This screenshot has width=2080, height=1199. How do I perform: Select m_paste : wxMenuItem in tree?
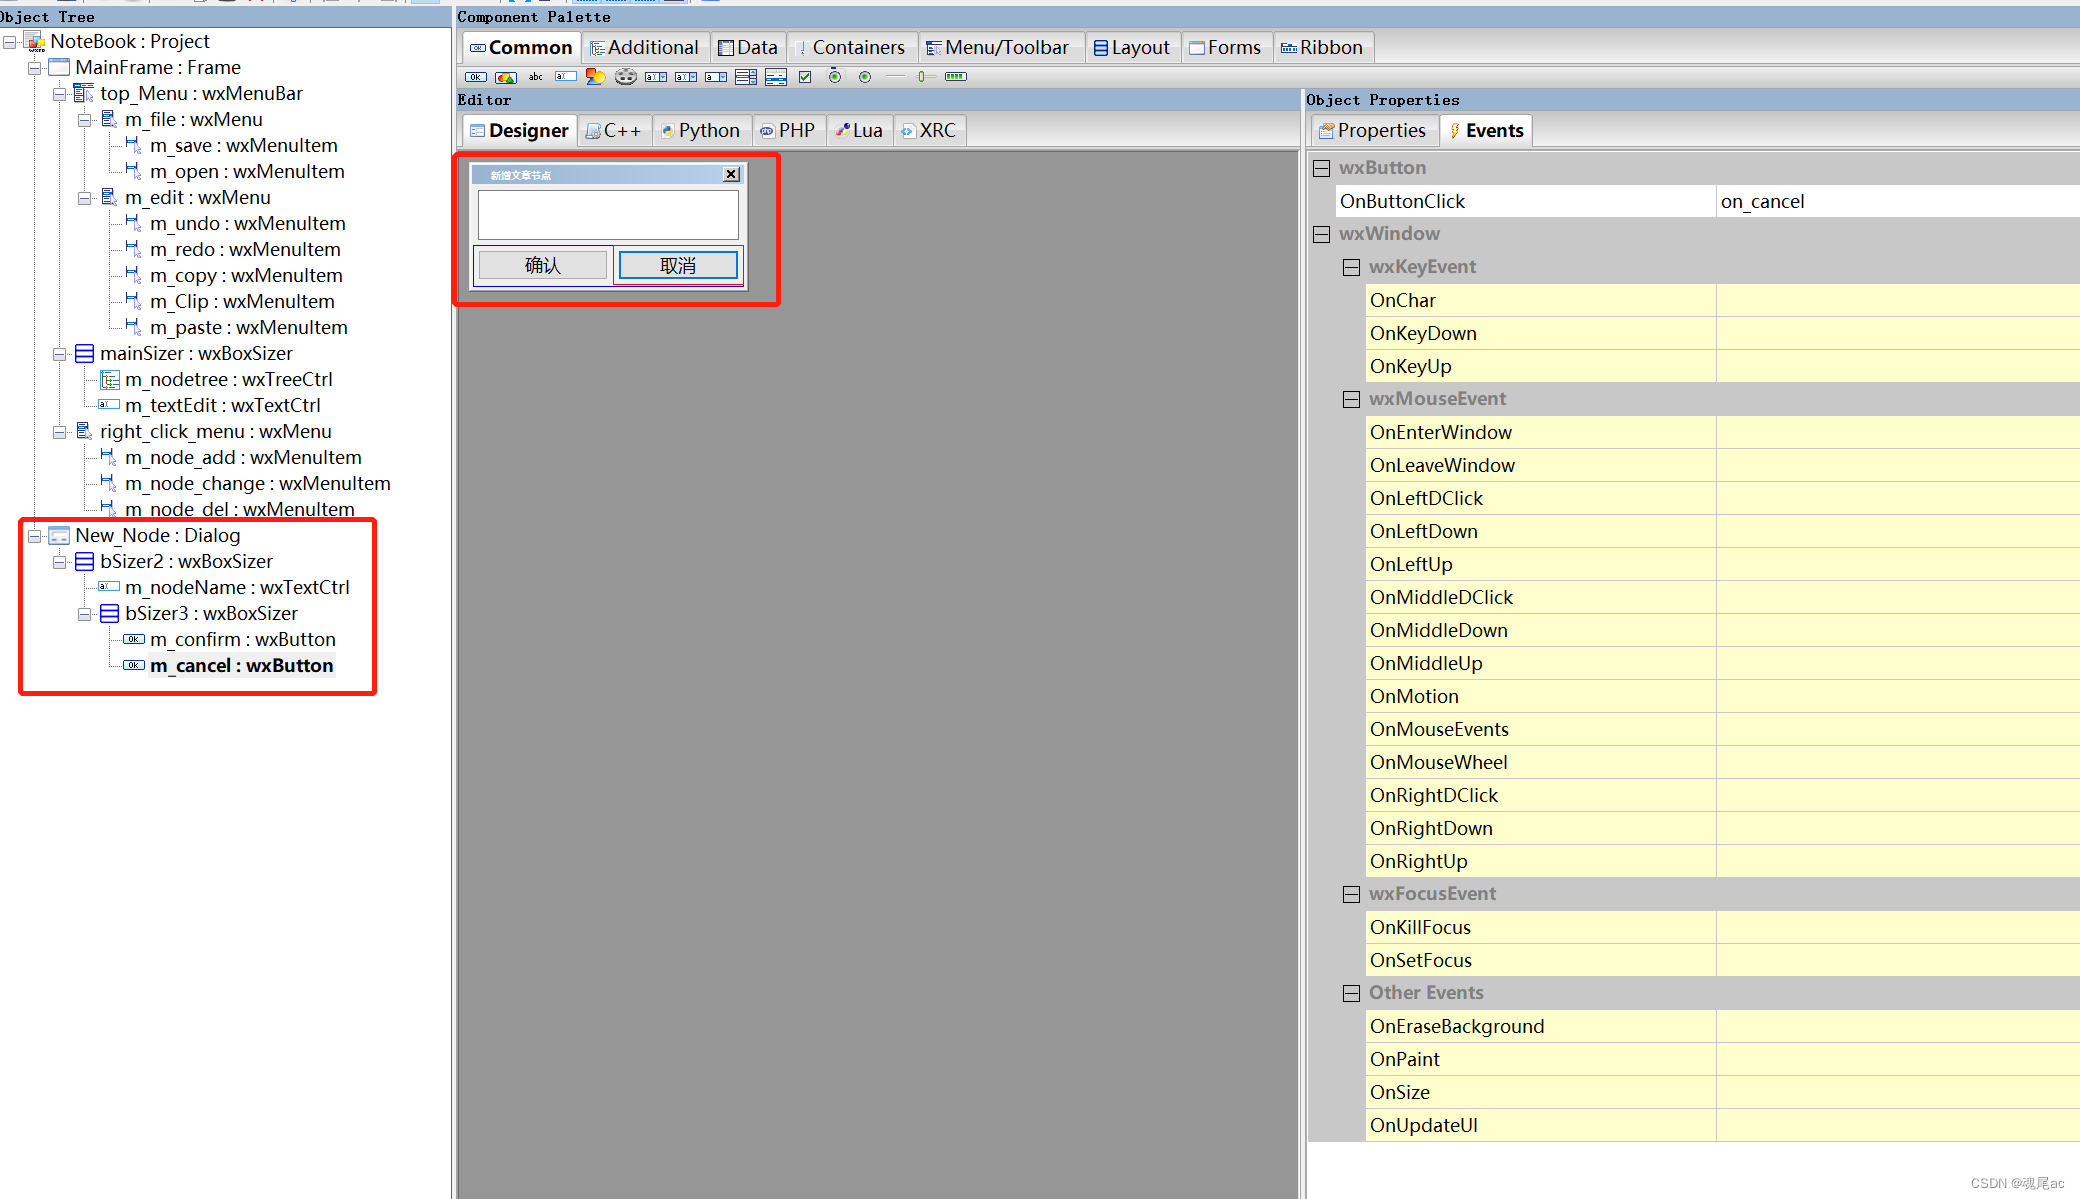[x=248, y=328]
